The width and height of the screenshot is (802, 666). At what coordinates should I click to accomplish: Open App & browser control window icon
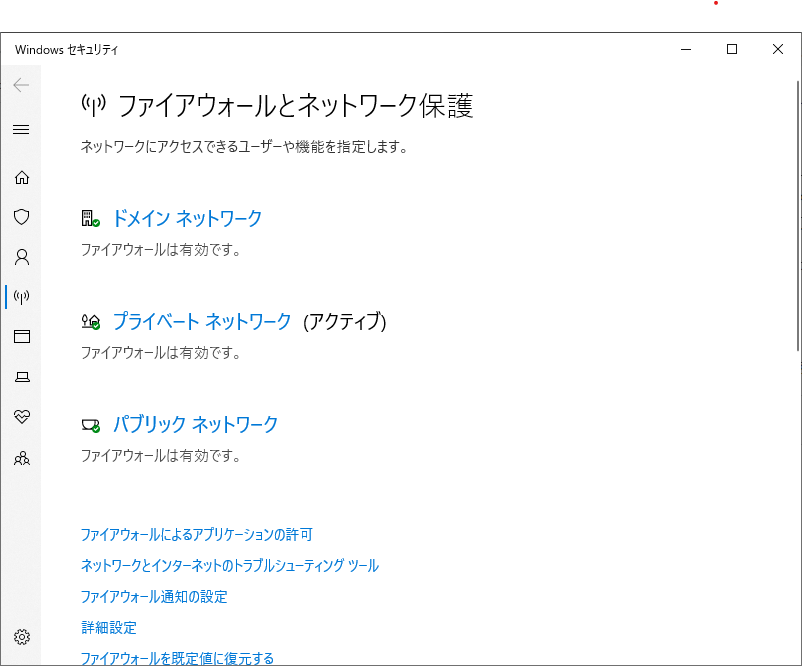pyautogui.click(x=21, y=337)
